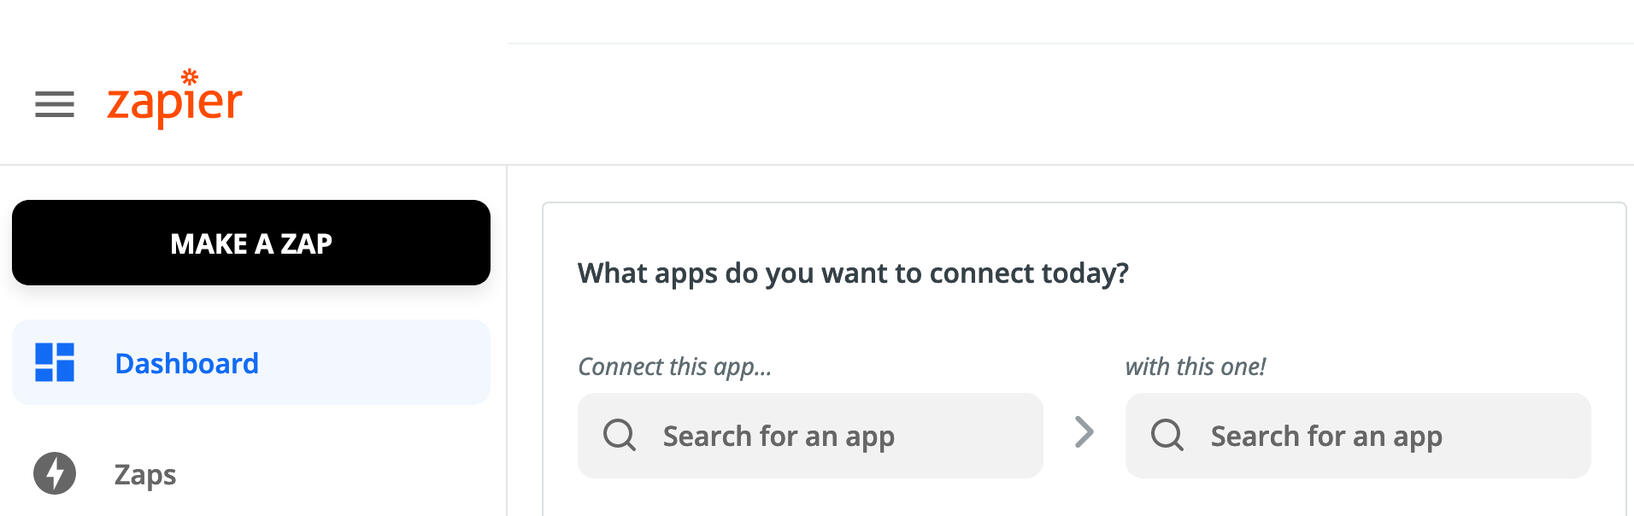Click the Zaps lightning bolt icon
Image resolution: width=1634 pixels, height=516 pixels.
click(54, 473)
